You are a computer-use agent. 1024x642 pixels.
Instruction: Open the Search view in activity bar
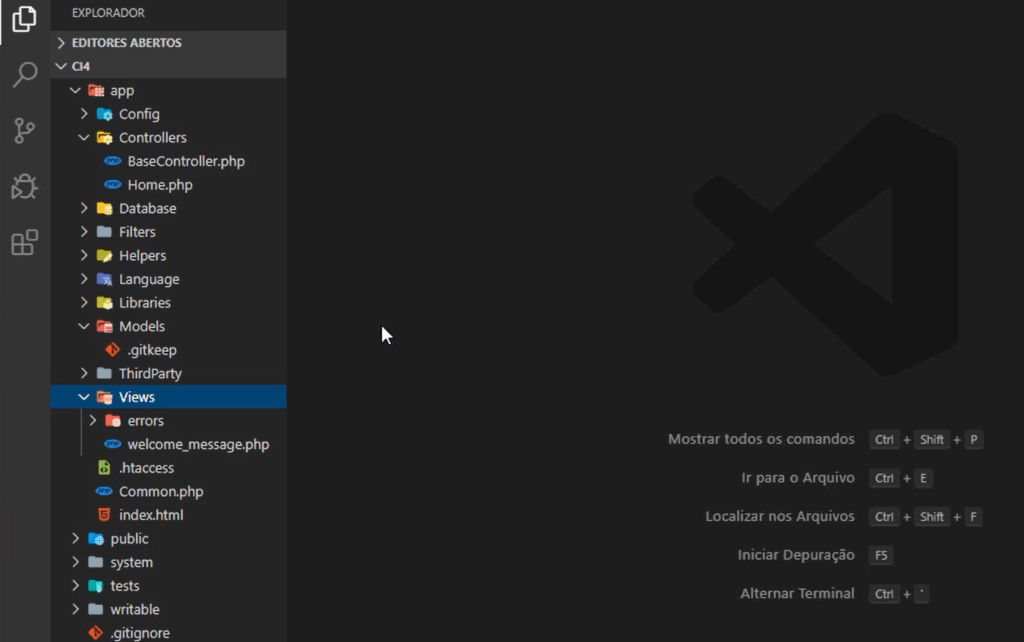(x=25, y=74)
